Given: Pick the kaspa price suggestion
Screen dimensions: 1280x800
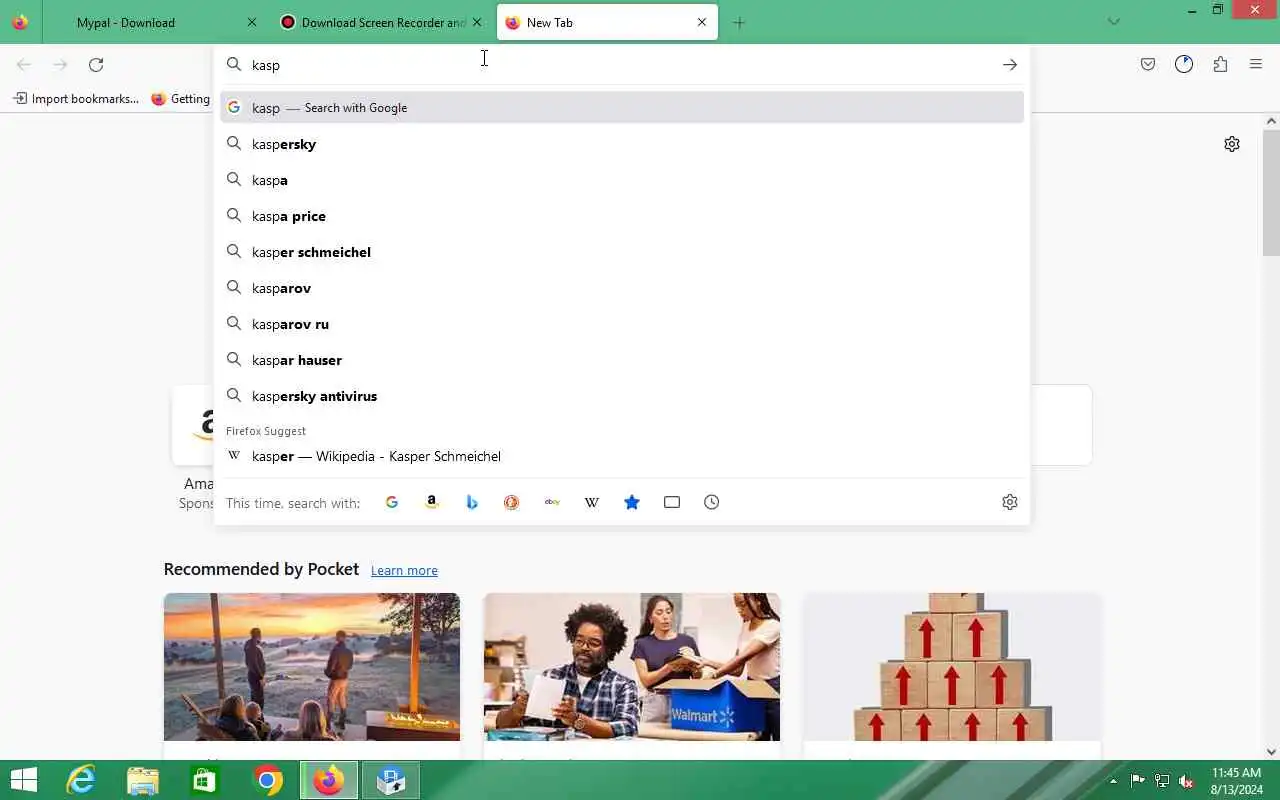Looking at the screenshot, I should pos(622,216).
